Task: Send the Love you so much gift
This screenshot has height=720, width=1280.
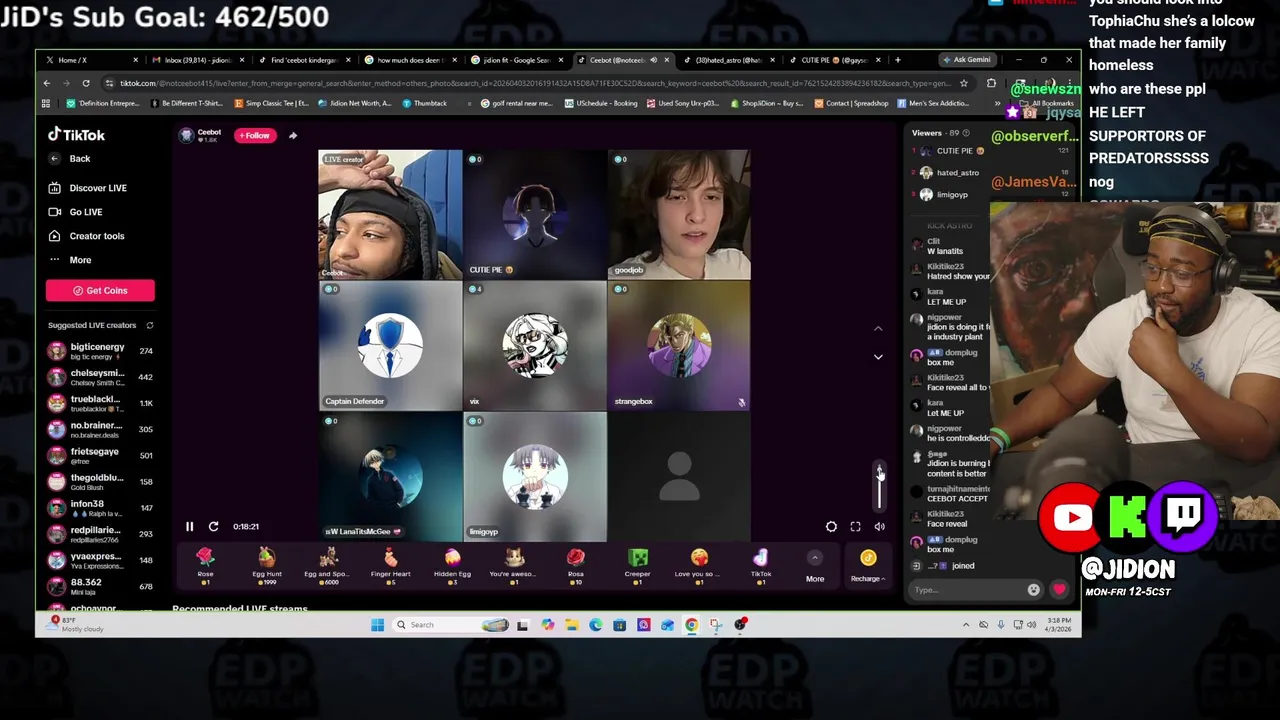Action: [x=699, y=565]
